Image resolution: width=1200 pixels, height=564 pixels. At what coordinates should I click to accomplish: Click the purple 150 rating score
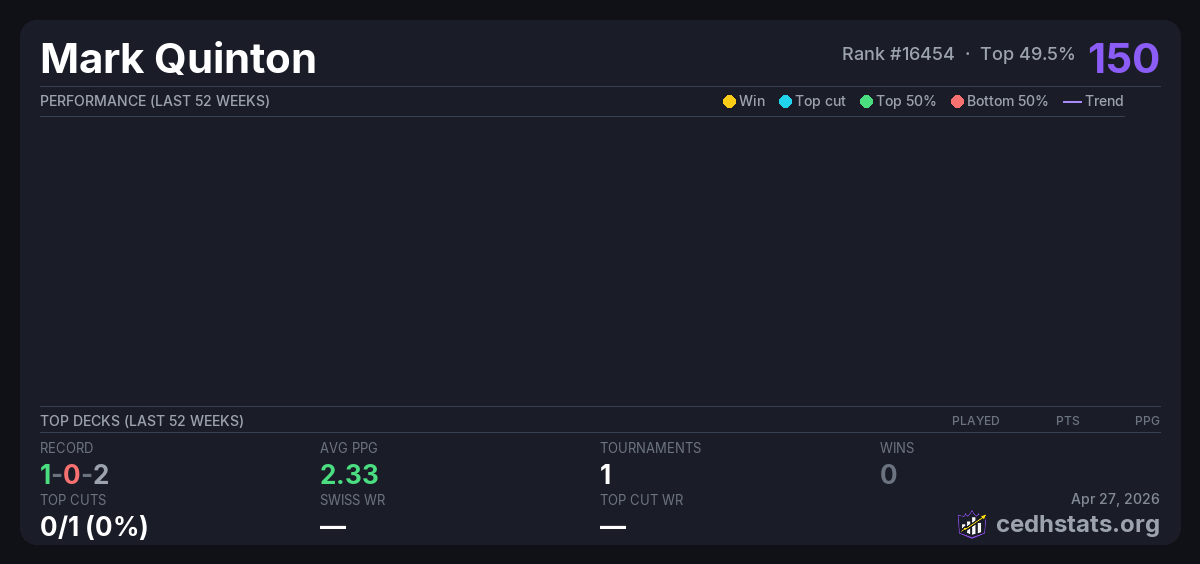coord(1123,58)
